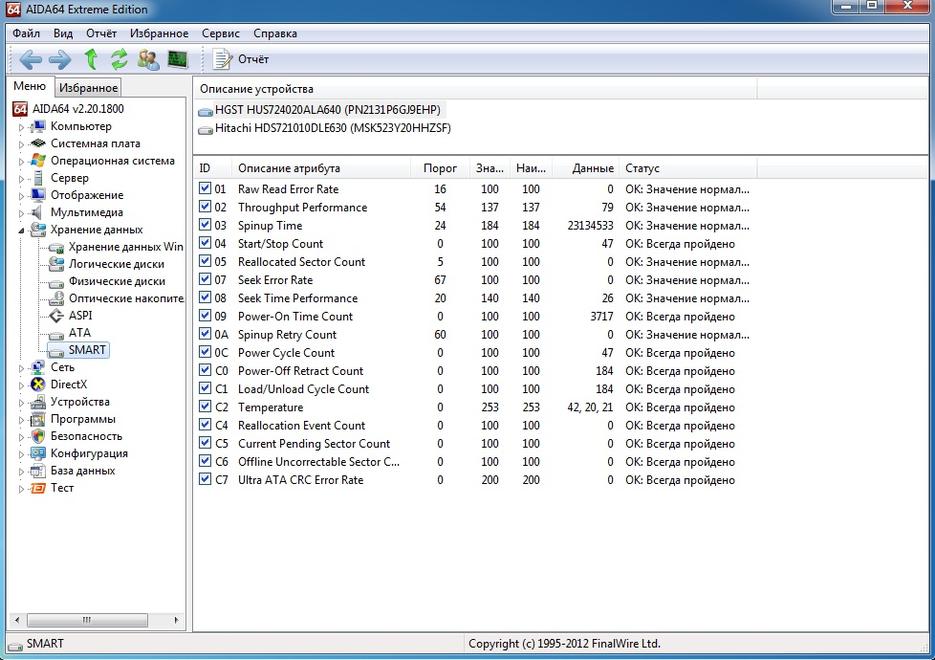
Task: Click the Системная плата motherboard icon
Action: click(38, 143)
